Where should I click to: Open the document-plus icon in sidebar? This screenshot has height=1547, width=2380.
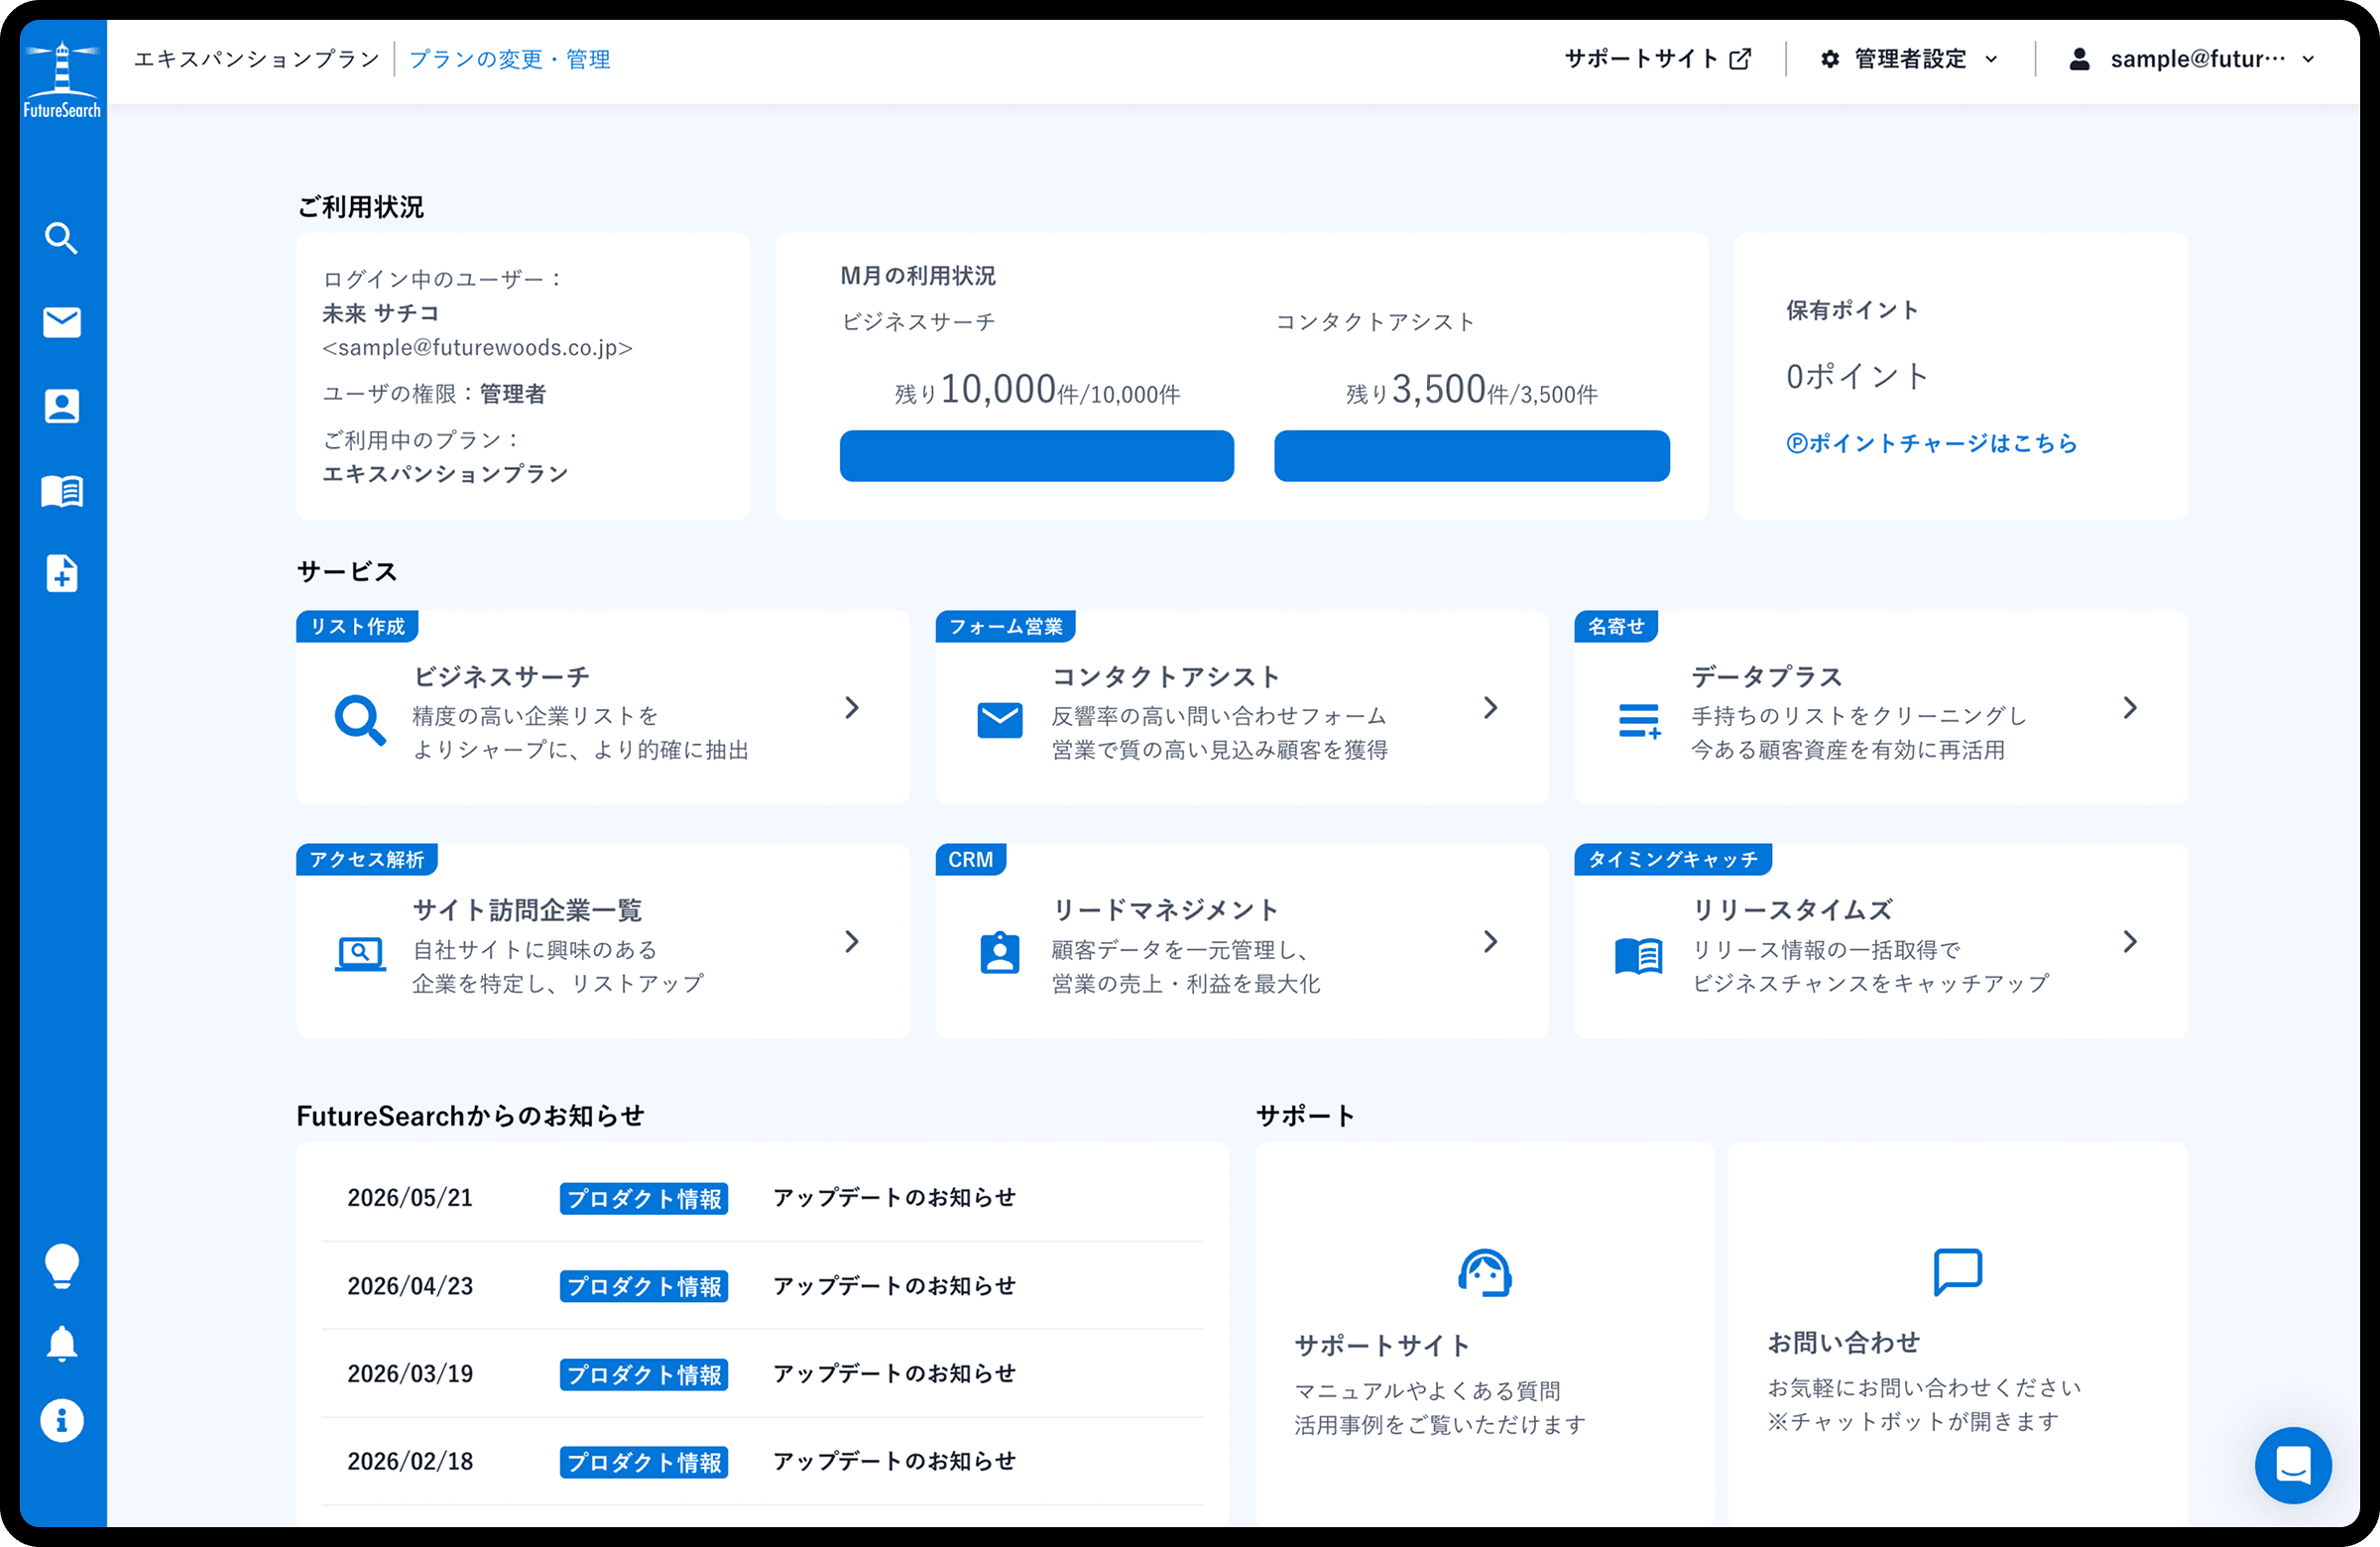tap(62, 574)
